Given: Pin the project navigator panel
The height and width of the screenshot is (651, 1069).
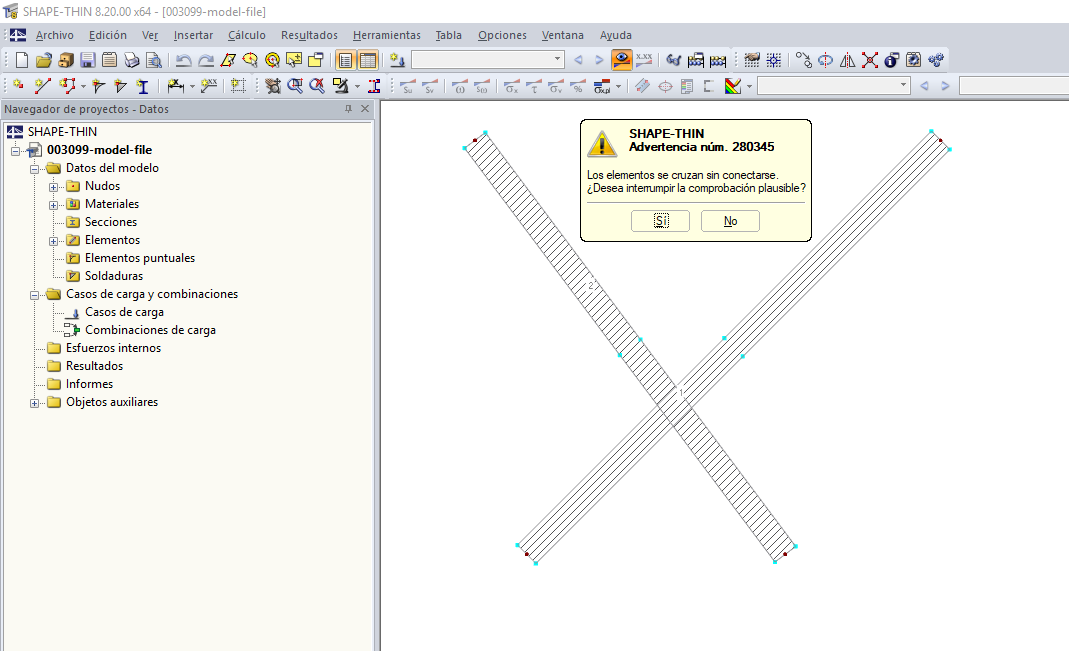Looking at the screenshot, I should (348, 109).
